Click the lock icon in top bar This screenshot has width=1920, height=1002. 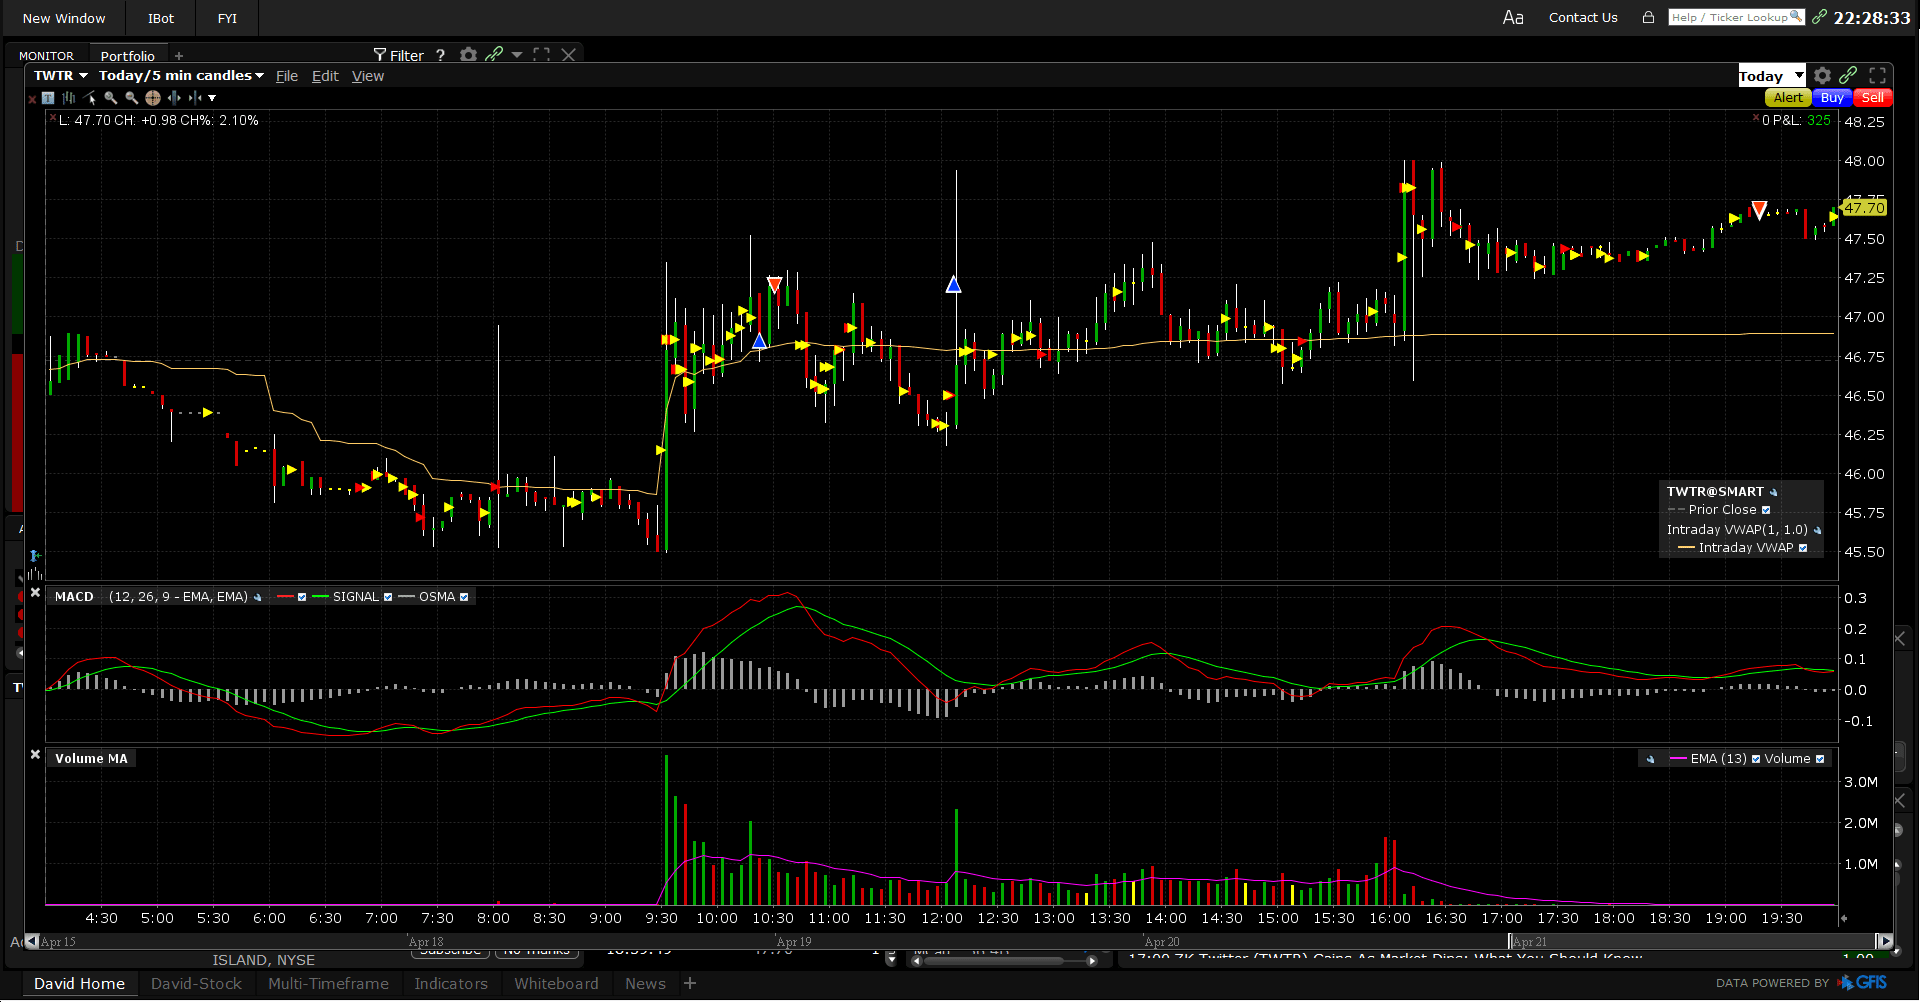coord(1648,18)
